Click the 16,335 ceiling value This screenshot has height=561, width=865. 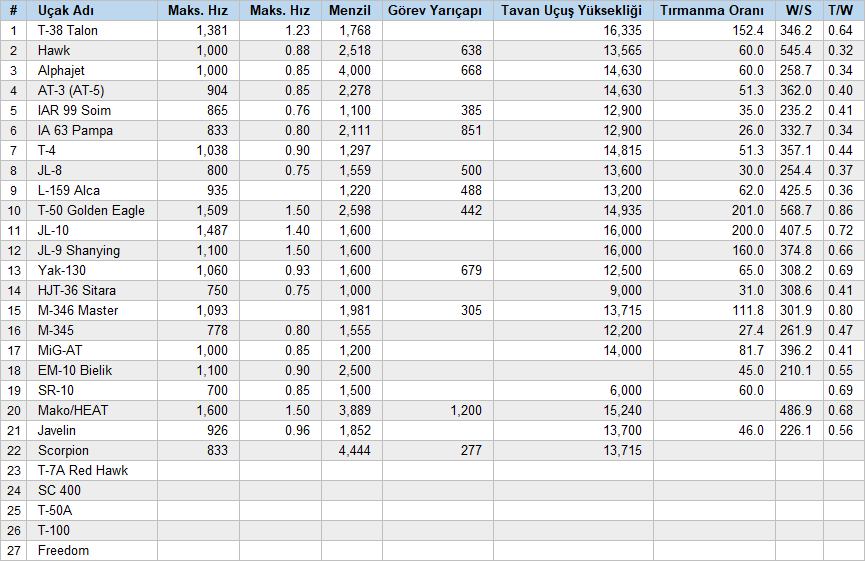(622, 30)
